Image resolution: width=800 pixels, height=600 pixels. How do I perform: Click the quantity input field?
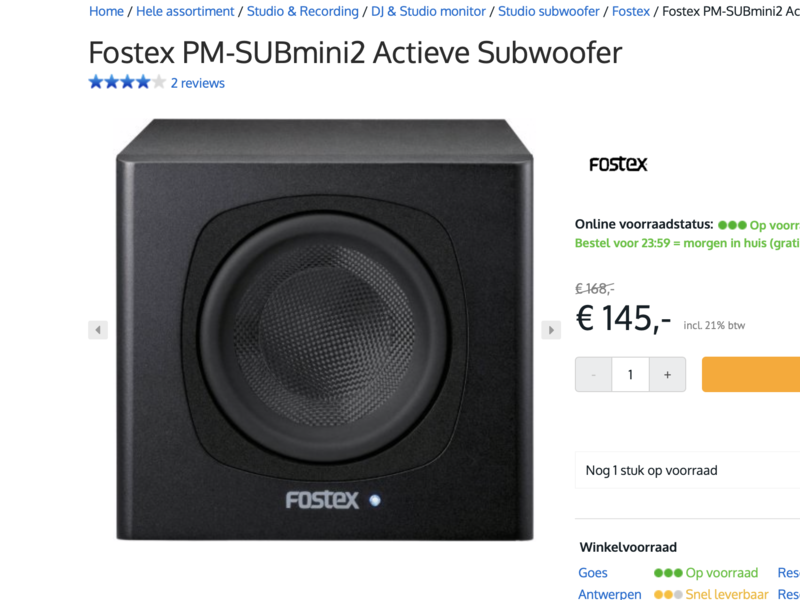tap(631, 374)
